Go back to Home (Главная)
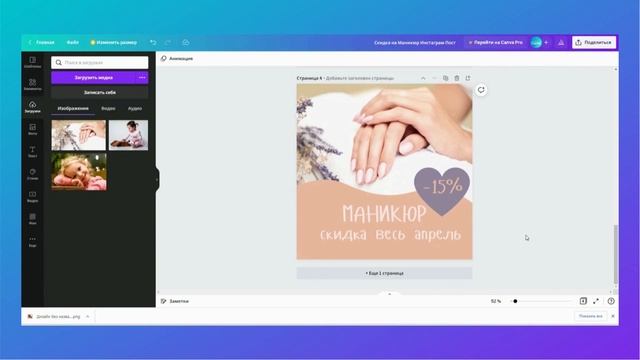 pos(42,42)
